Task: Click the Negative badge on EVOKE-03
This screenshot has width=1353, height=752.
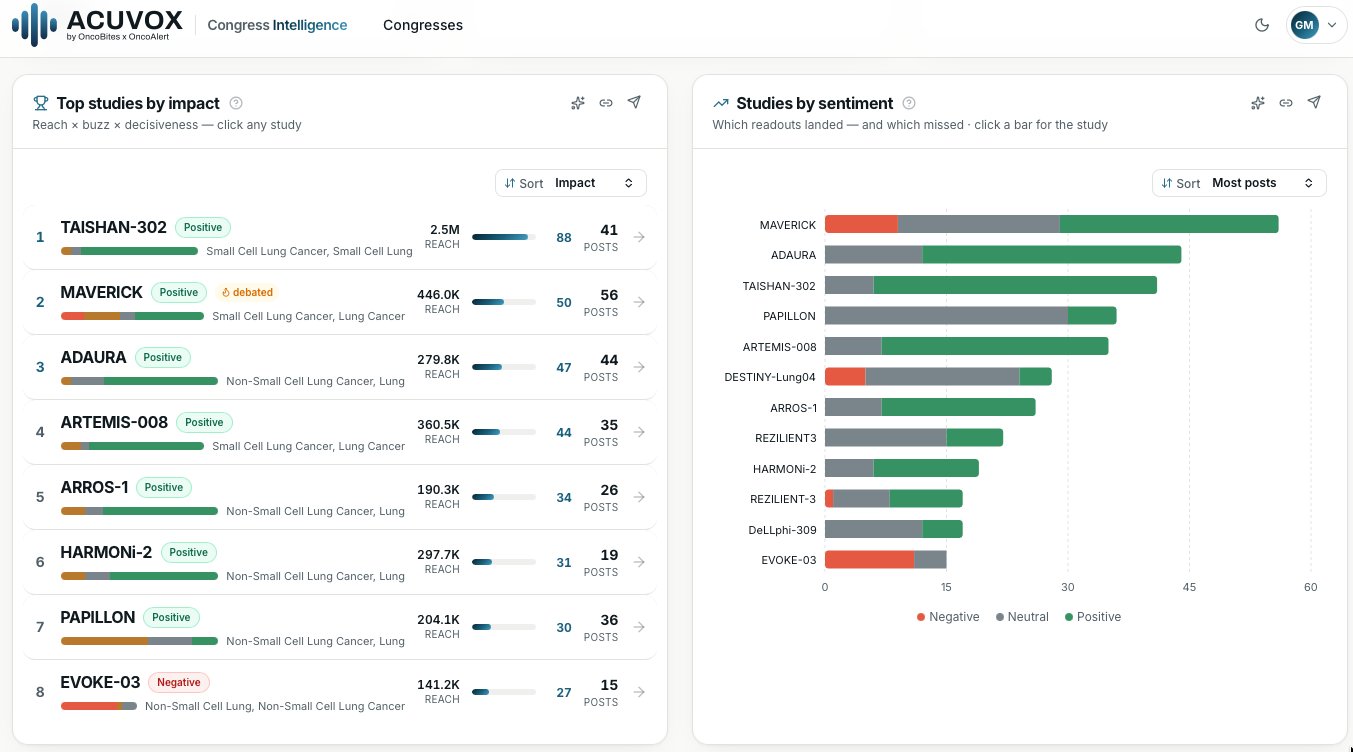Action: coord(179,682)
